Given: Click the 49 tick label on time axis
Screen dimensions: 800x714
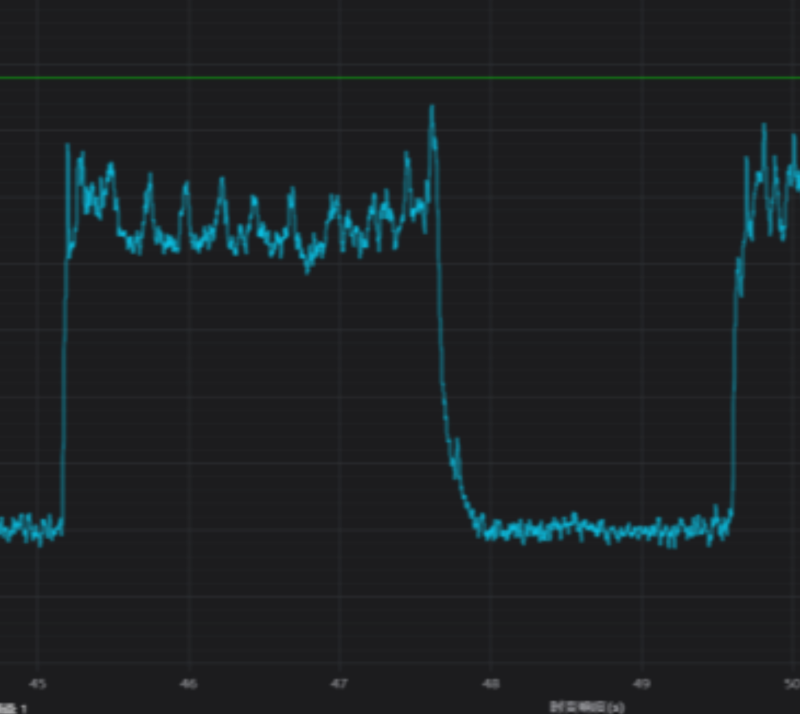Looking at the screenshot, I should point(641,684).
